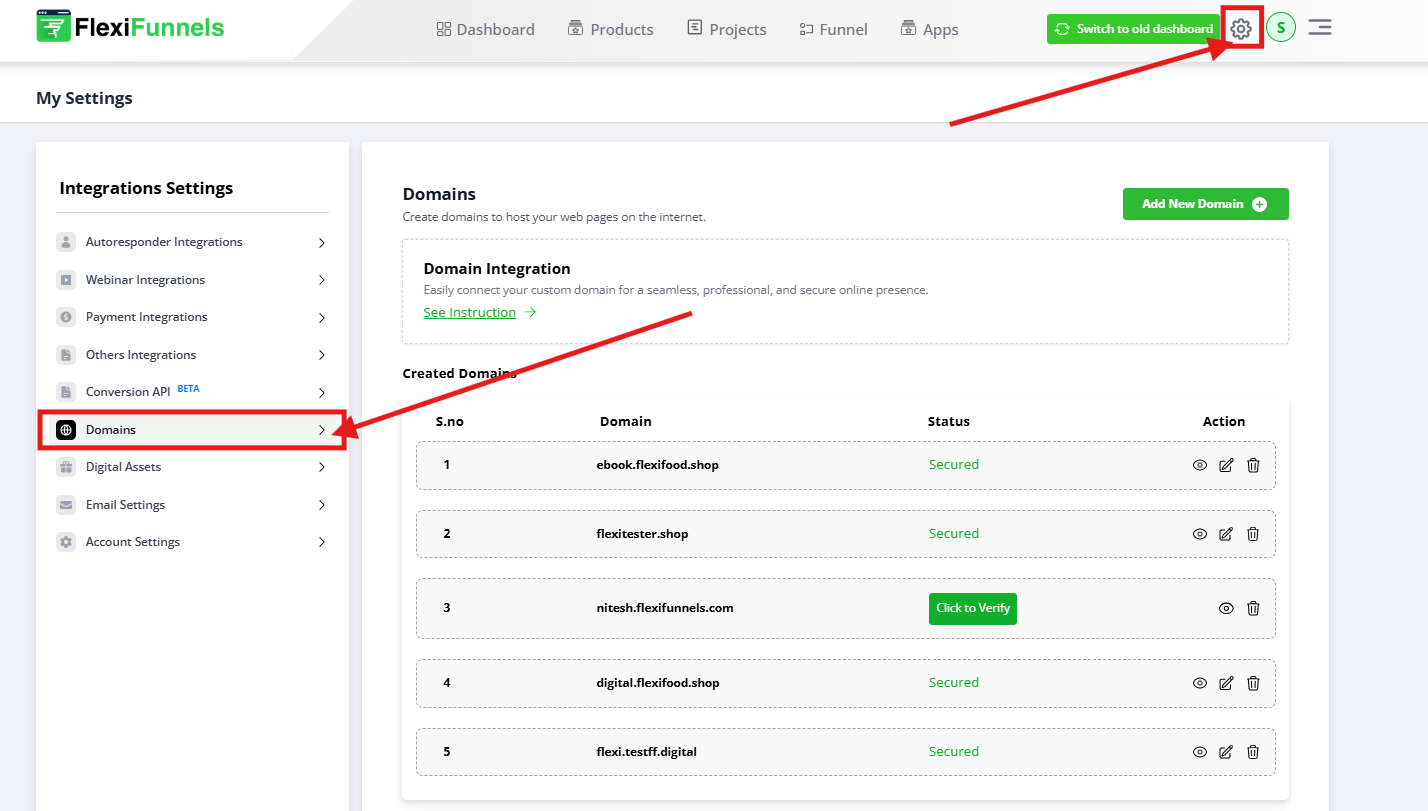Click the Conversion API document icon
Image resolution: width=1428 pixels, height=811 pixels.
pyautogui.click(x=66, y=392)
